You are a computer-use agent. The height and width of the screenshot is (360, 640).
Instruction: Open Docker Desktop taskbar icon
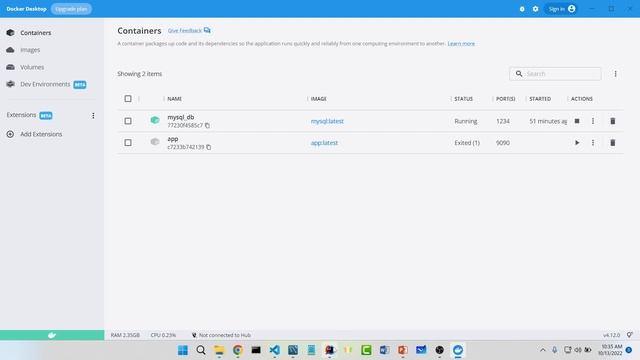tap(458, 350)
